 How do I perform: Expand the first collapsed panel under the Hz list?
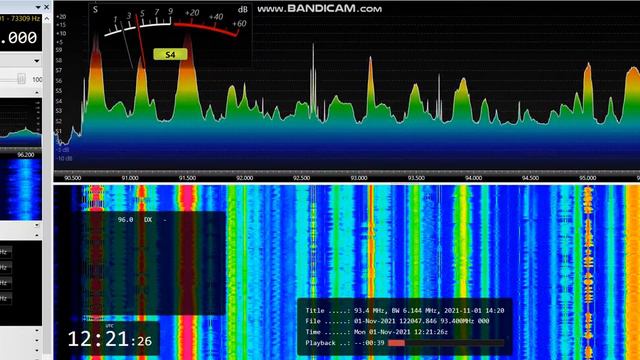point(37,330)
